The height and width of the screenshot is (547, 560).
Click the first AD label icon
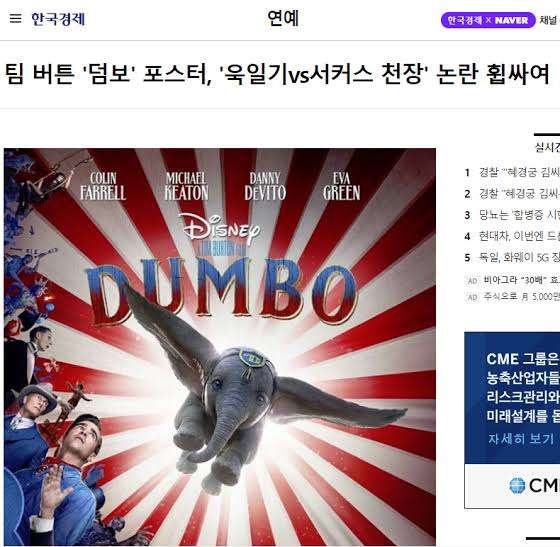pyautogui.click(x=472, y=281)
